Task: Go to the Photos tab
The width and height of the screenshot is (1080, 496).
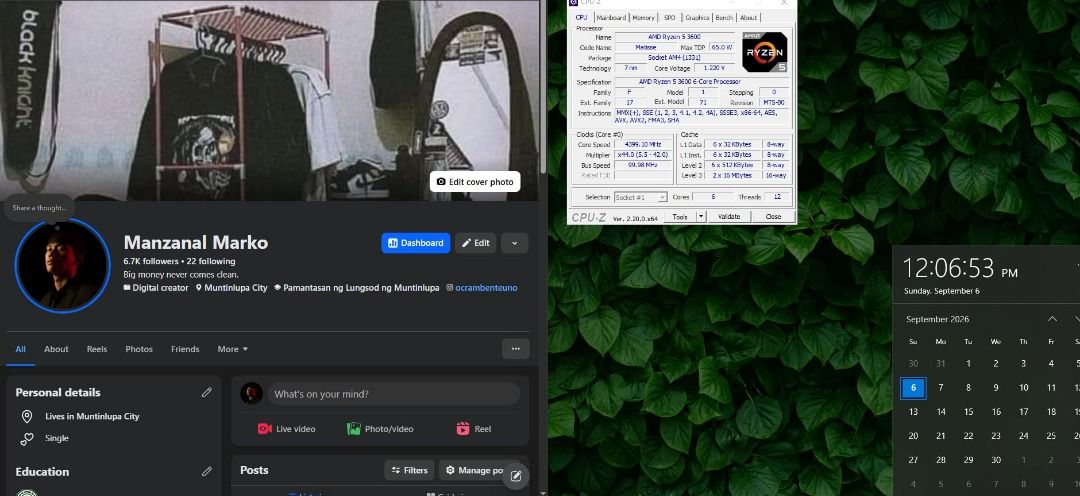Action: [x=139, y=349]
